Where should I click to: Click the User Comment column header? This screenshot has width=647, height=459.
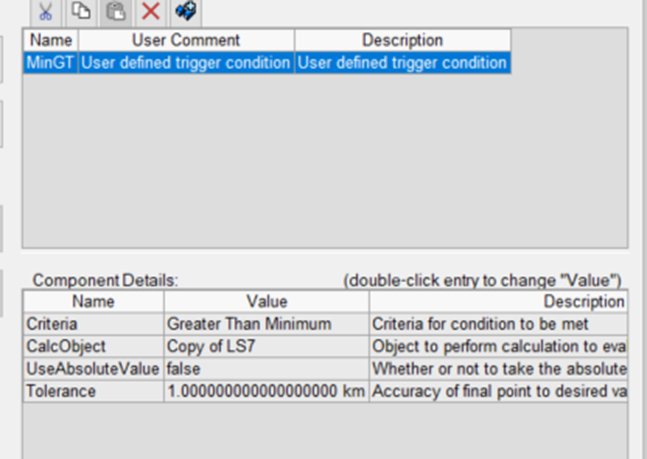click(186, 41)
